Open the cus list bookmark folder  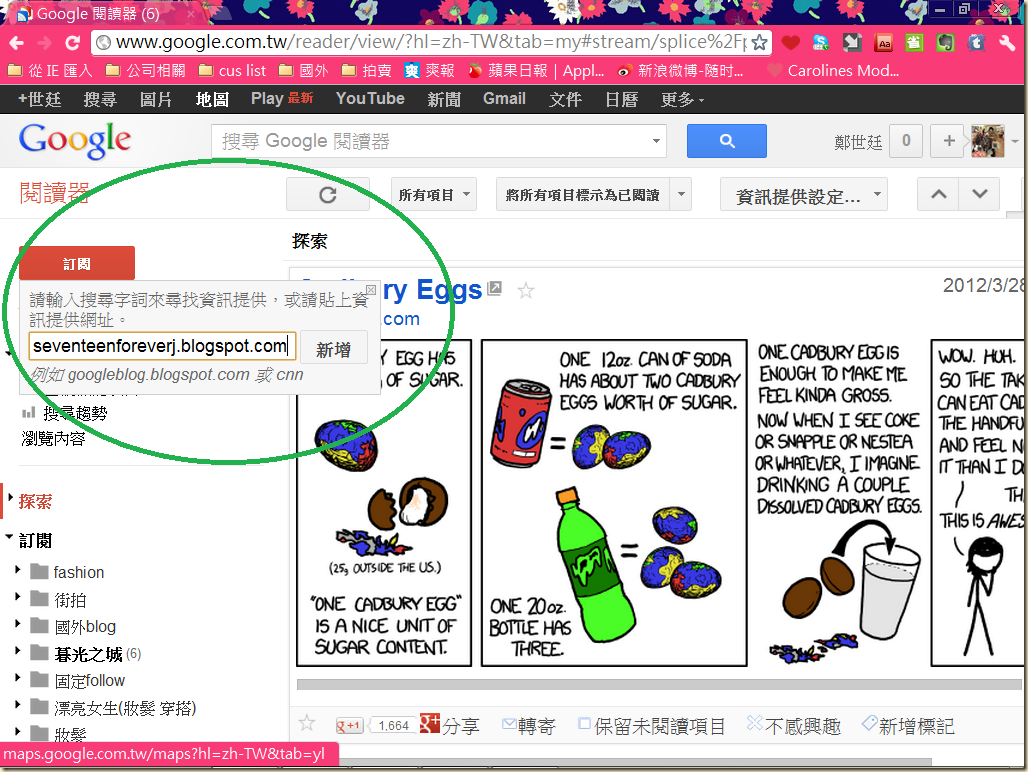[232, 71]
